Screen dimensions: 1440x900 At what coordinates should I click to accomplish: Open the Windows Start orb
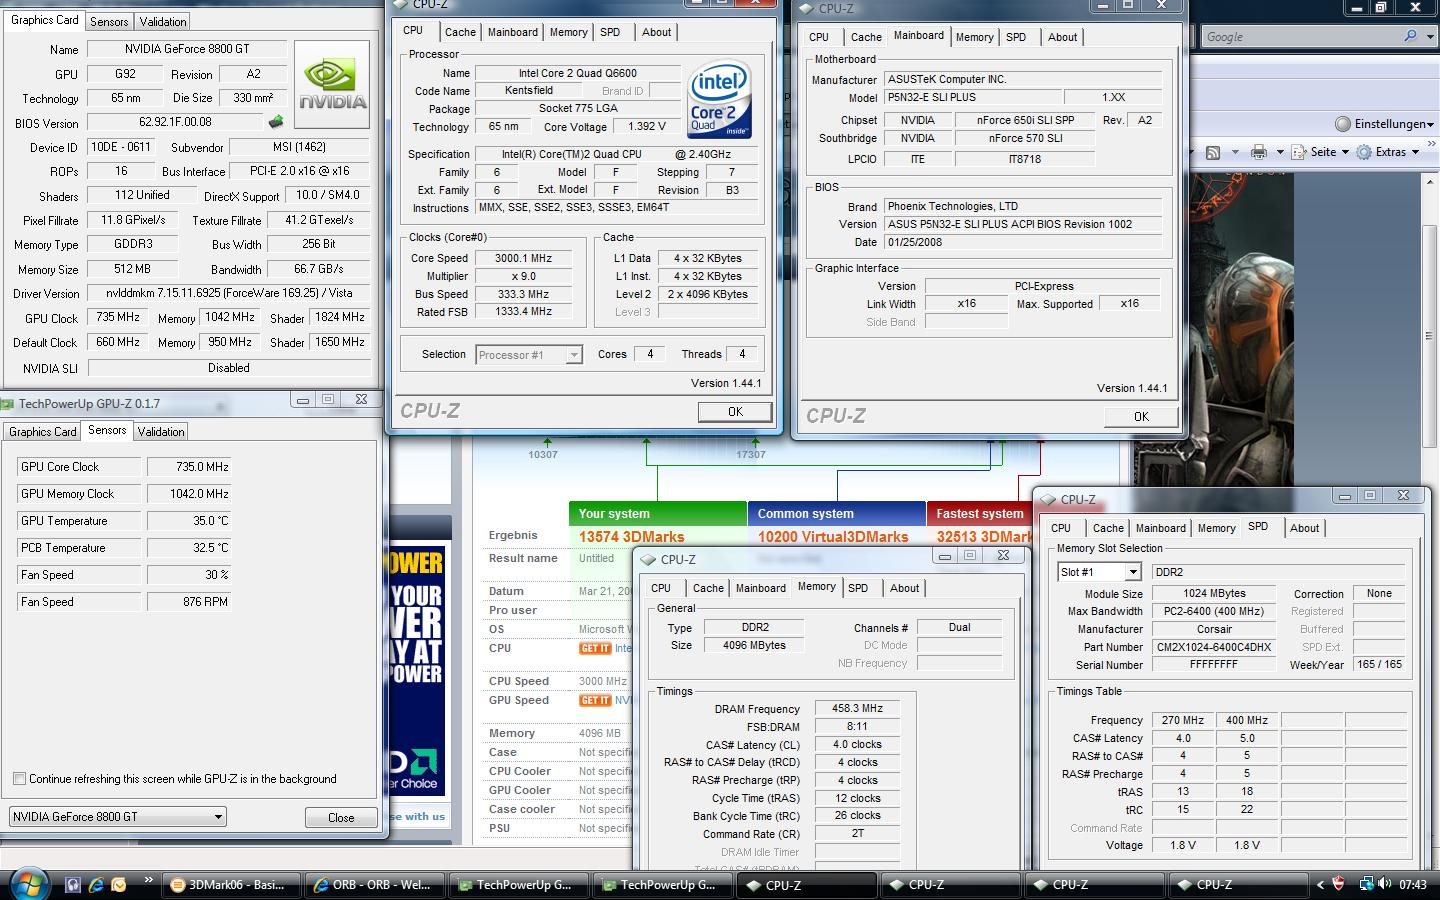click(27, 884)
